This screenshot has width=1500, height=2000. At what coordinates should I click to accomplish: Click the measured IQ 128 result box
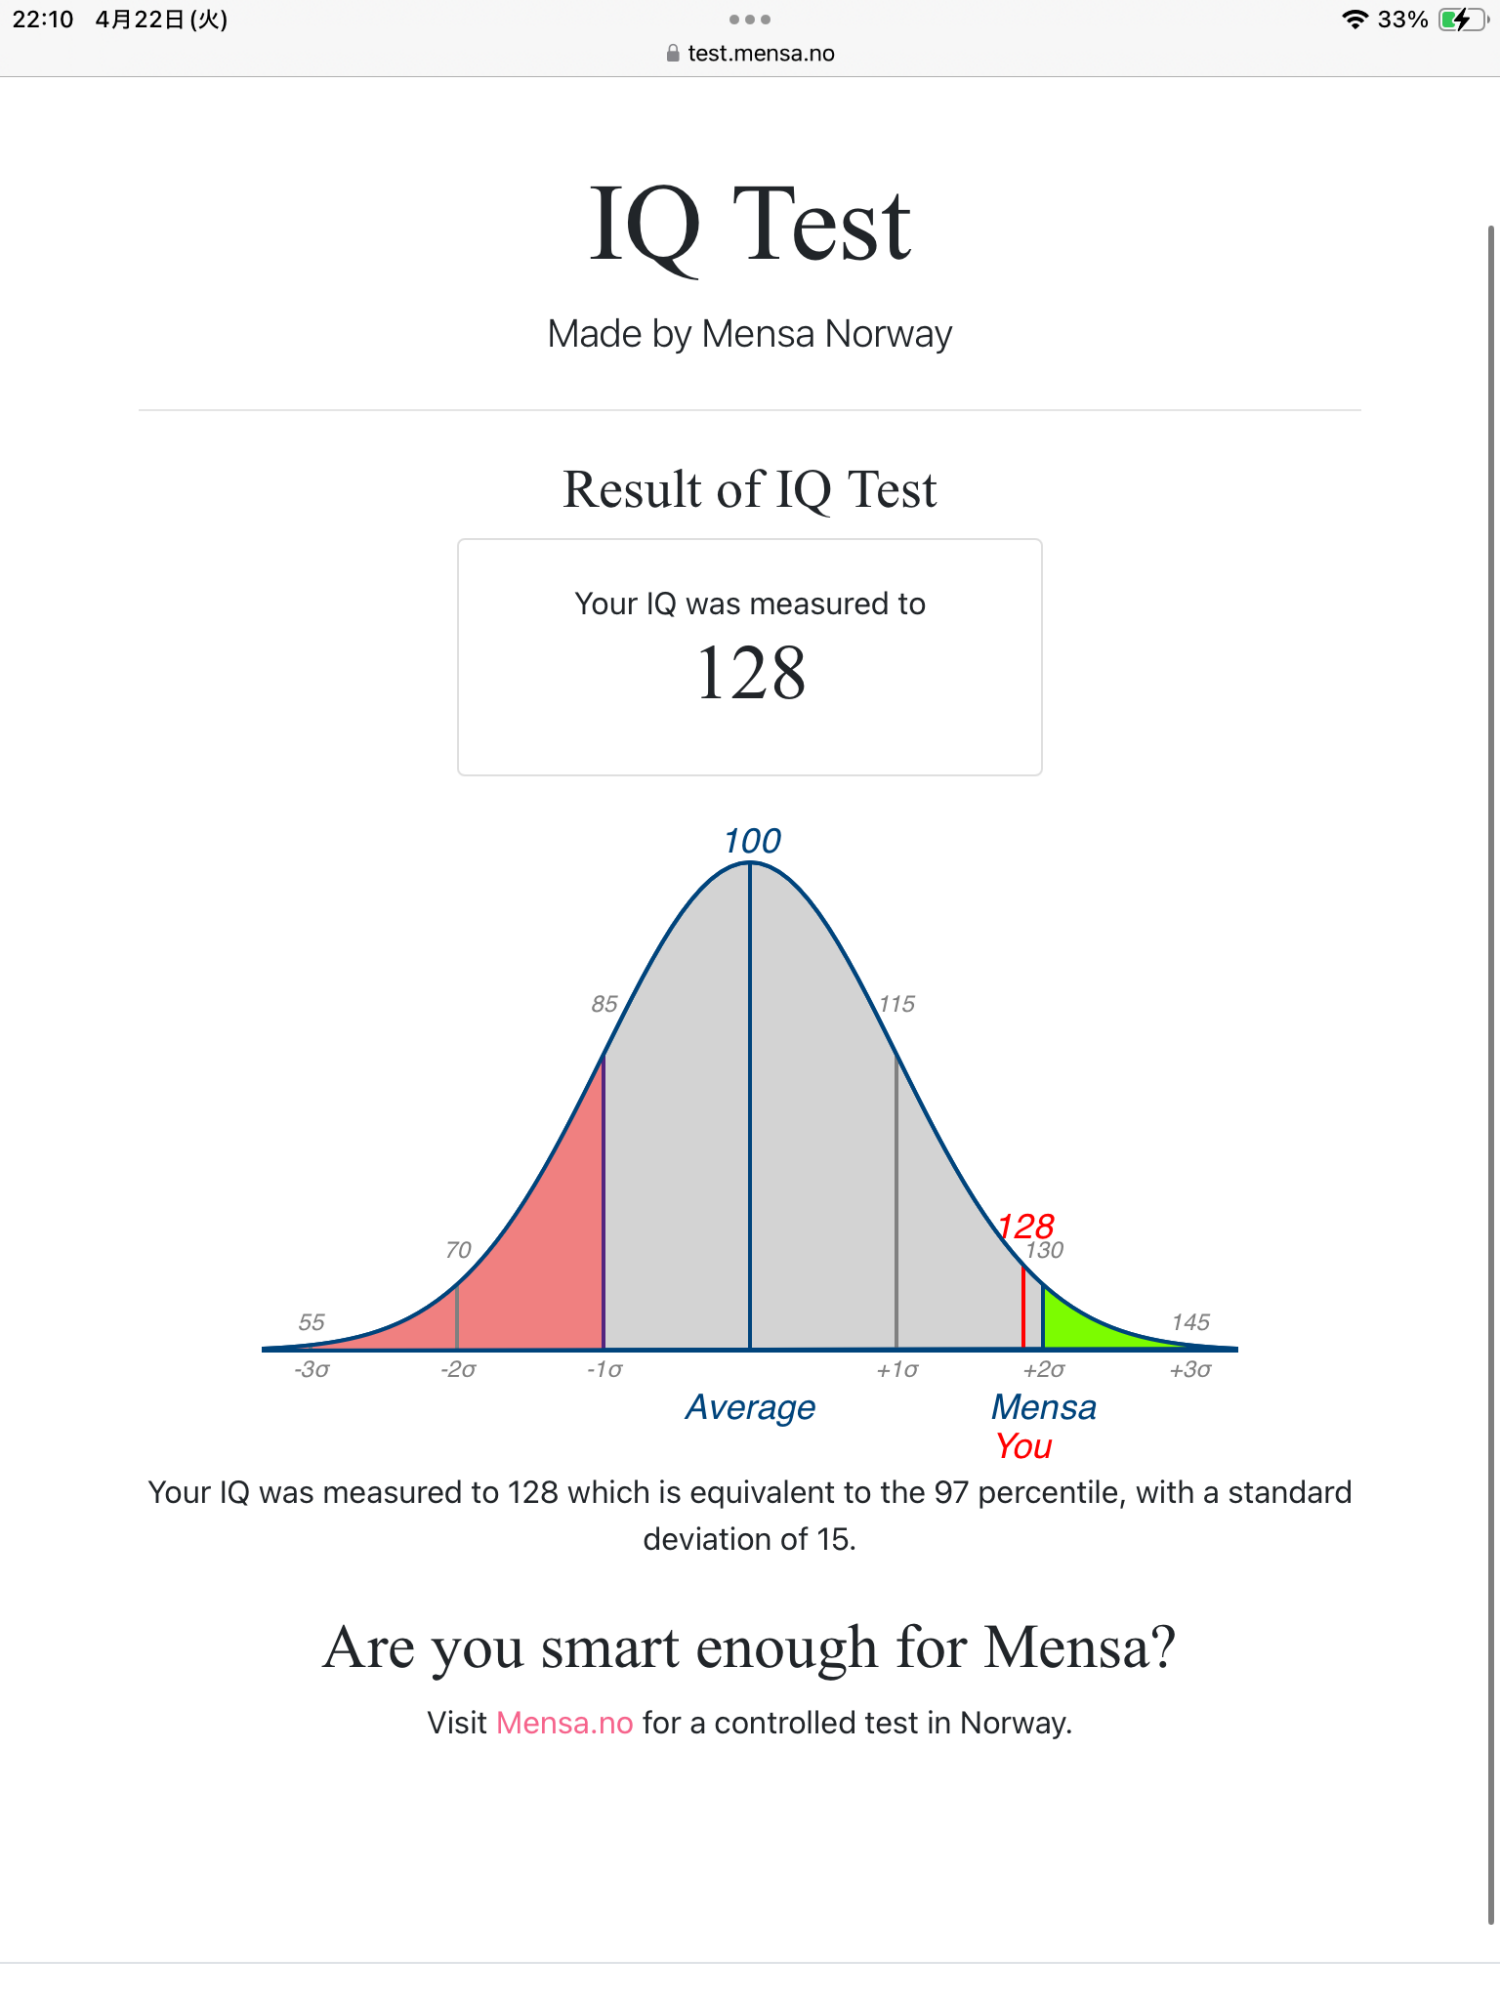[x=749, y=657]
